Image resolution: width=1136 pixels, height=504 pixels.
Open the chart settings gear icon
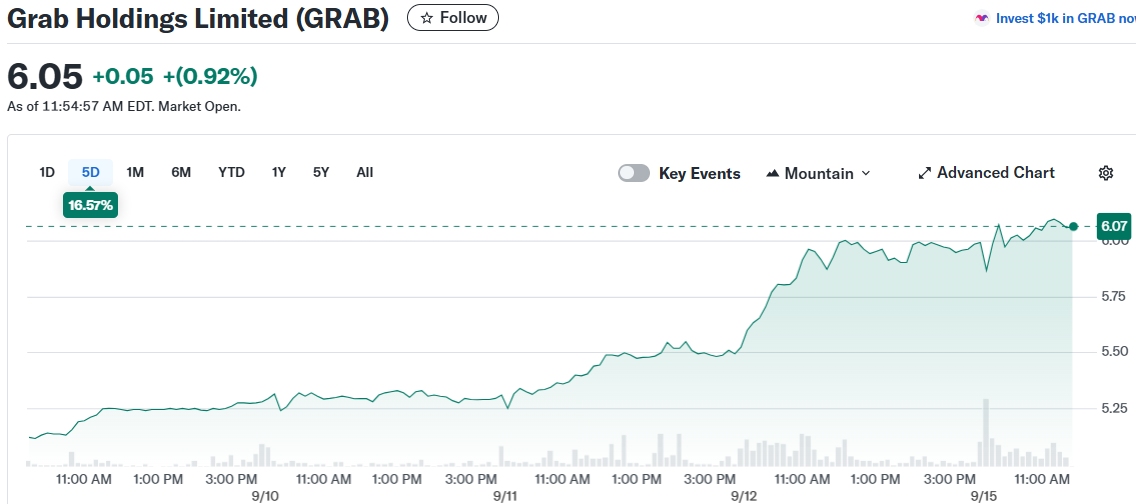pyautogui.click(x=1106, y=173)
